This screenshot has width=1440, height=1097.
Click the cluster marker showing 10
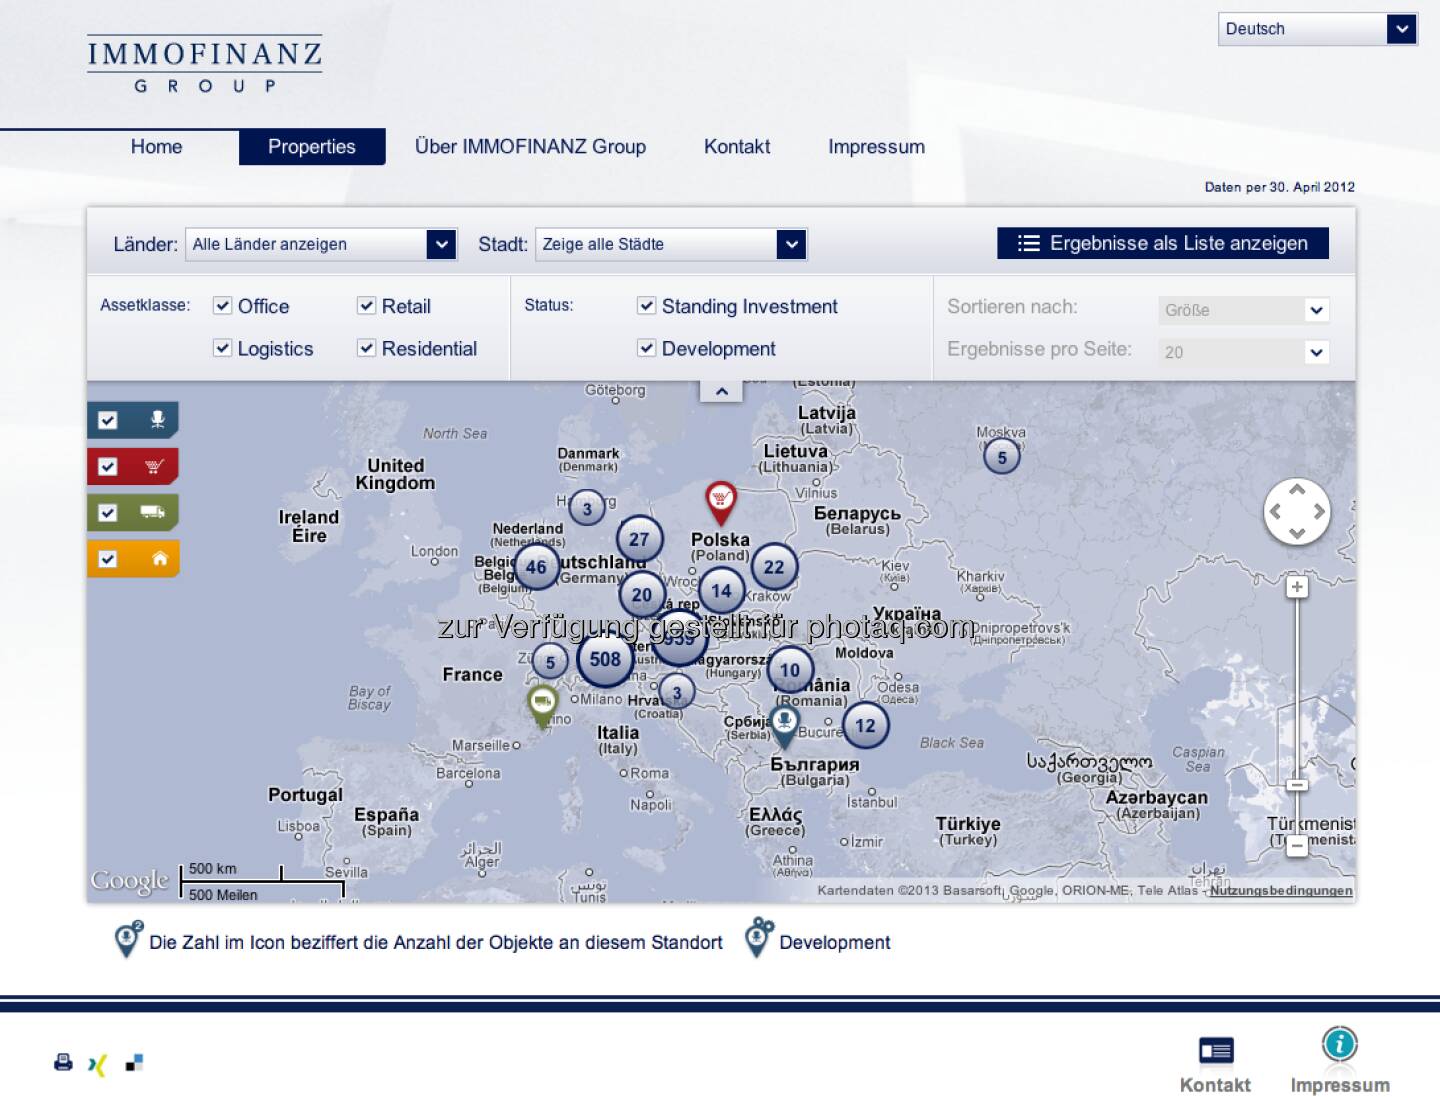790,669
